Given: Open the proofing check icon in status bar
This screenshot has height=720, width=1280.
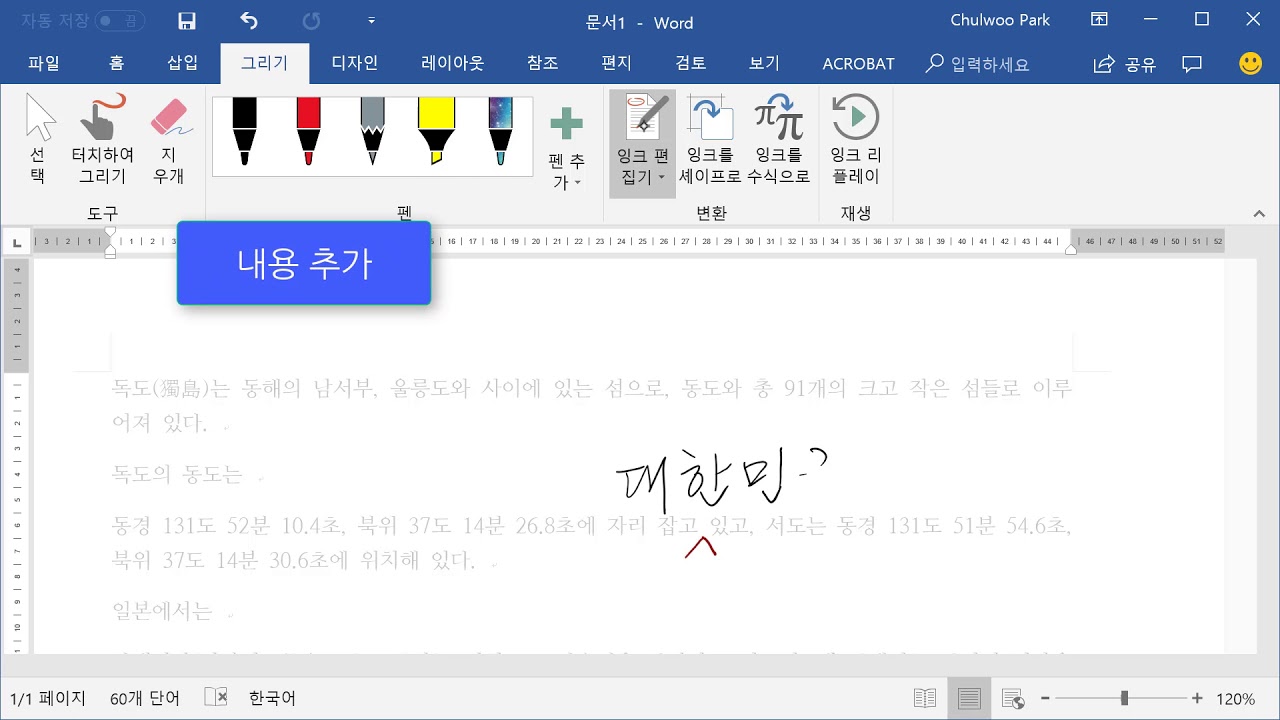Looking at the screenshot, I should (x=215, y=697).
